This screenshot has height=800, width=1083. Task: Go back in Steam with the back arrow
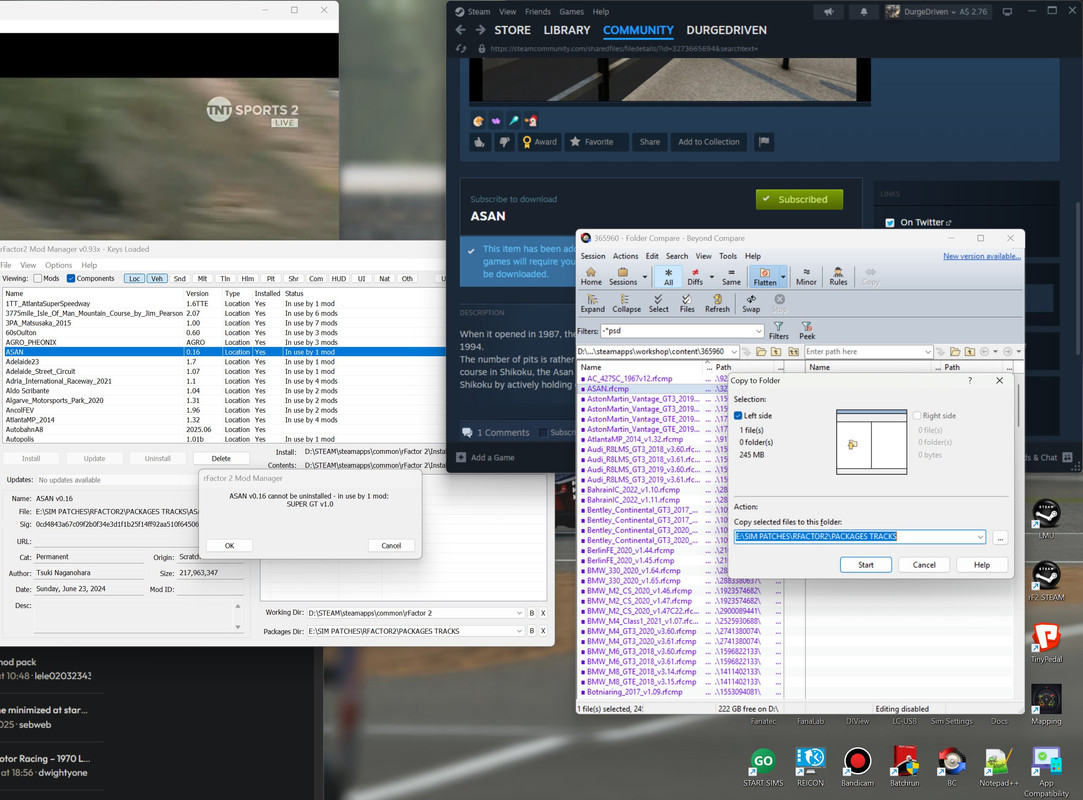[461, 30]
